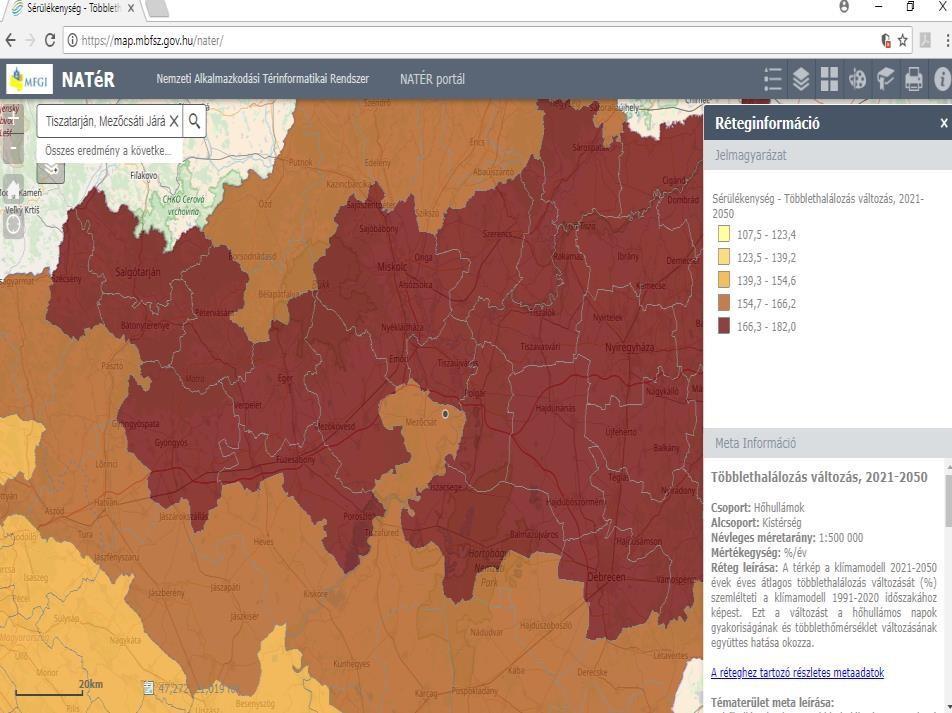Open the four-tile grid gallery icon
This screenshot has width=952, height=713.
pyautogui.click(x=829, y=80)
